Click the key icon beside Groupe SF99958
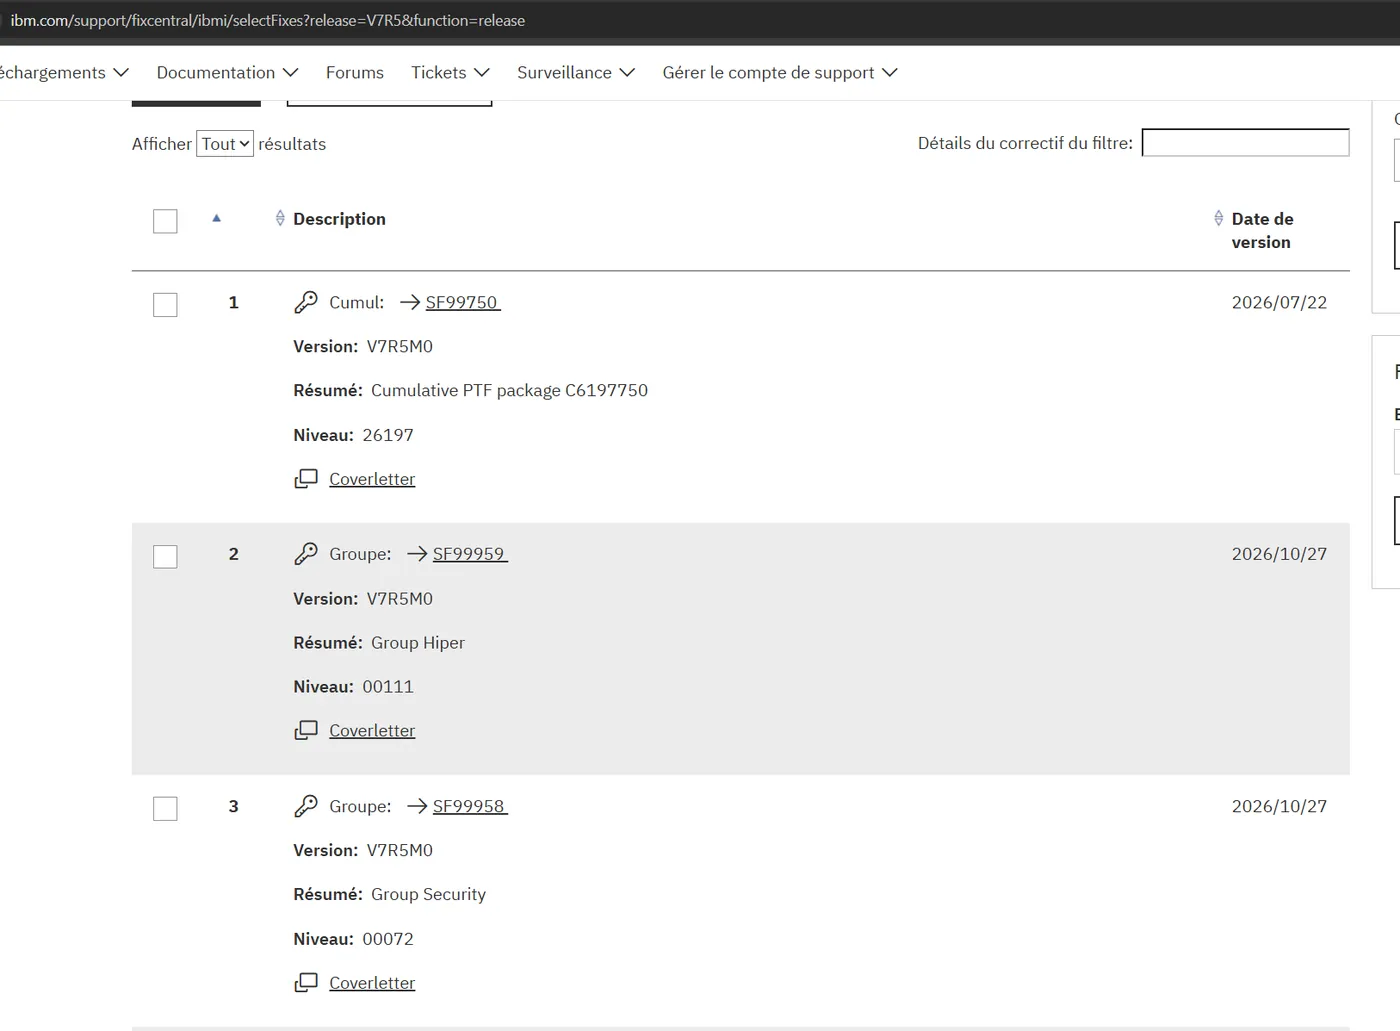 click(x=306, y=806)
